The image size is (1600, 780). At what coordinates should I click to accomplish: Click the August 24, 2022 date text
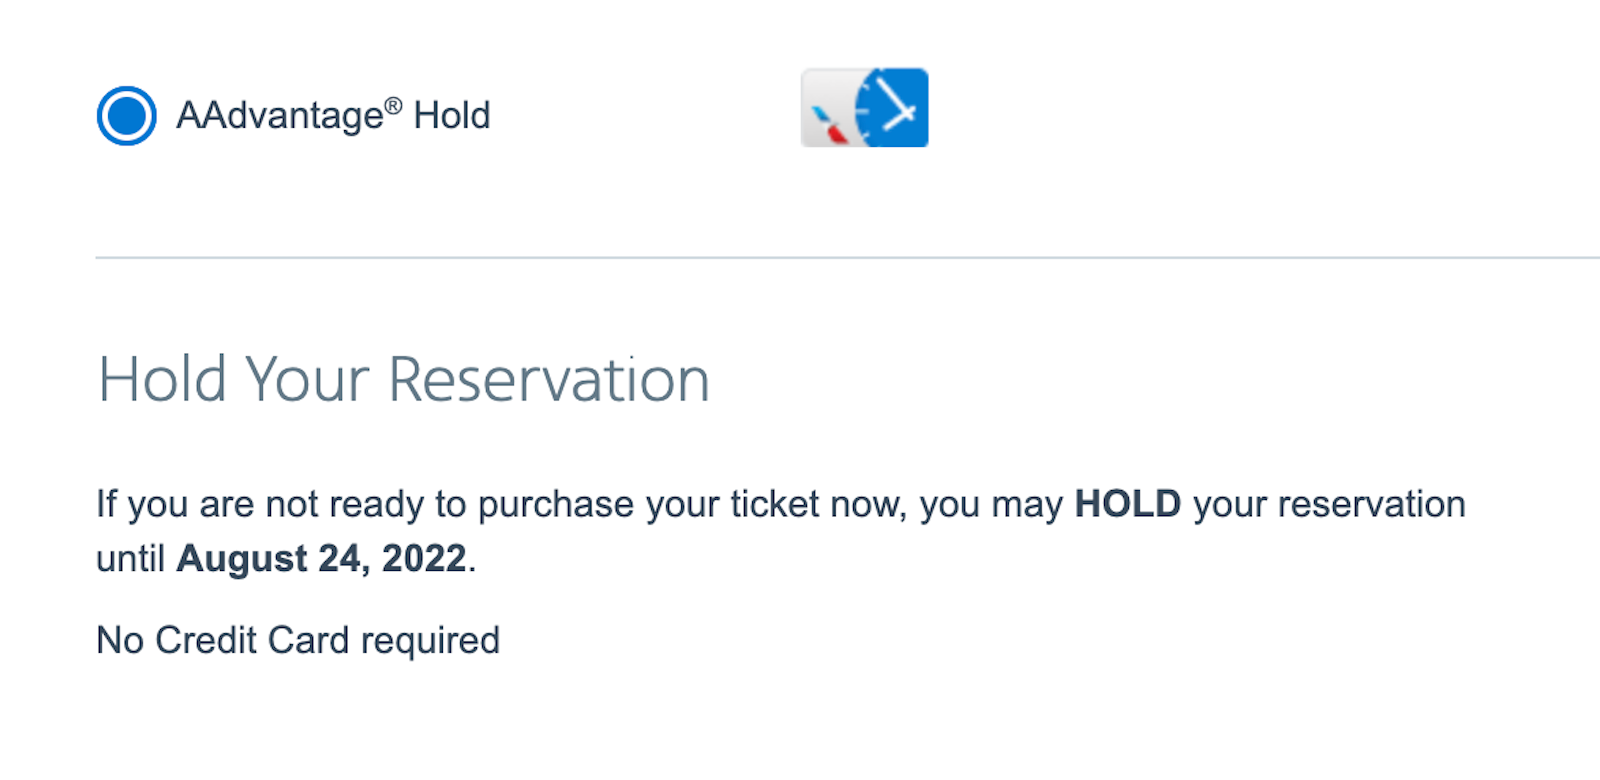320,558
